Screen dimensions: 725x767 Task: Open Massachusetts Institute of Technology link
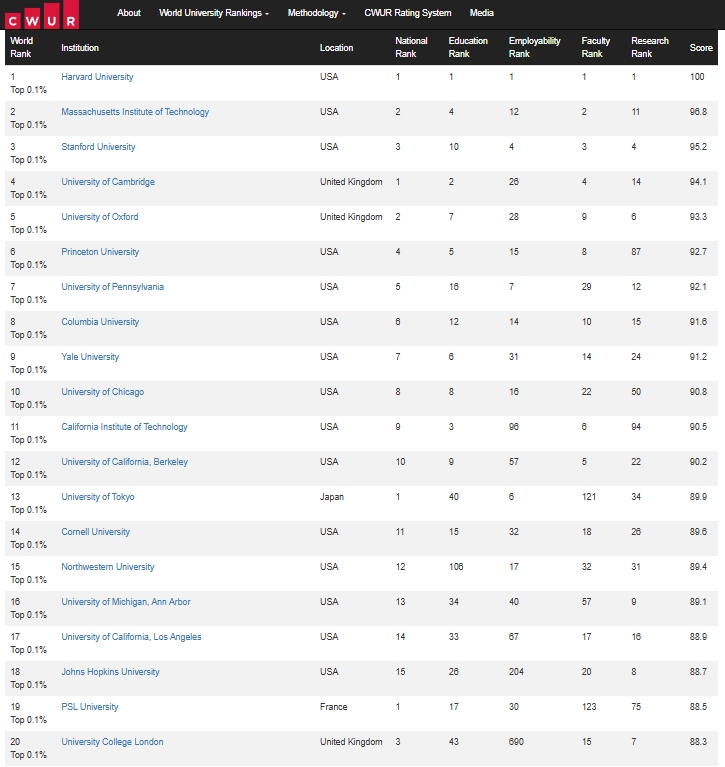pyautogui.click(x=135, y=112)
